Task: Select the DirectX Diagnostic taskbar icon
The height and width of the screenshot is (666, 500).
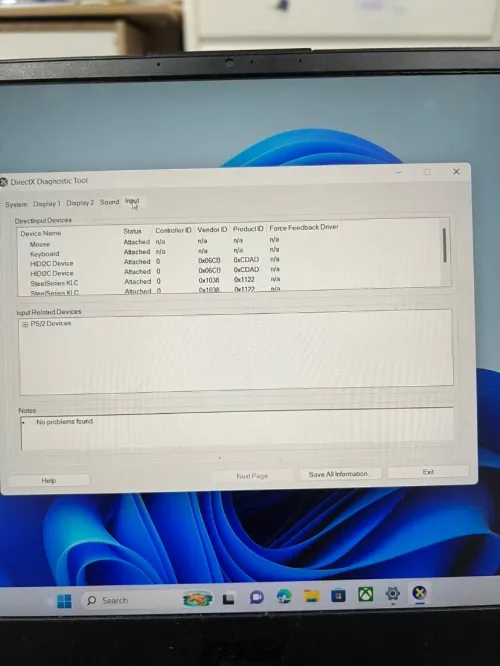Action: [419, 593]
